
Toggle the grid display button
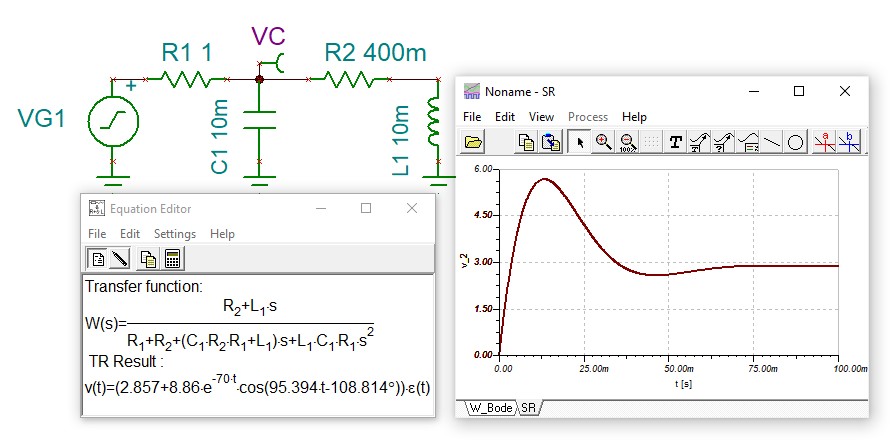pyautogui.click(x=651, y=142)
